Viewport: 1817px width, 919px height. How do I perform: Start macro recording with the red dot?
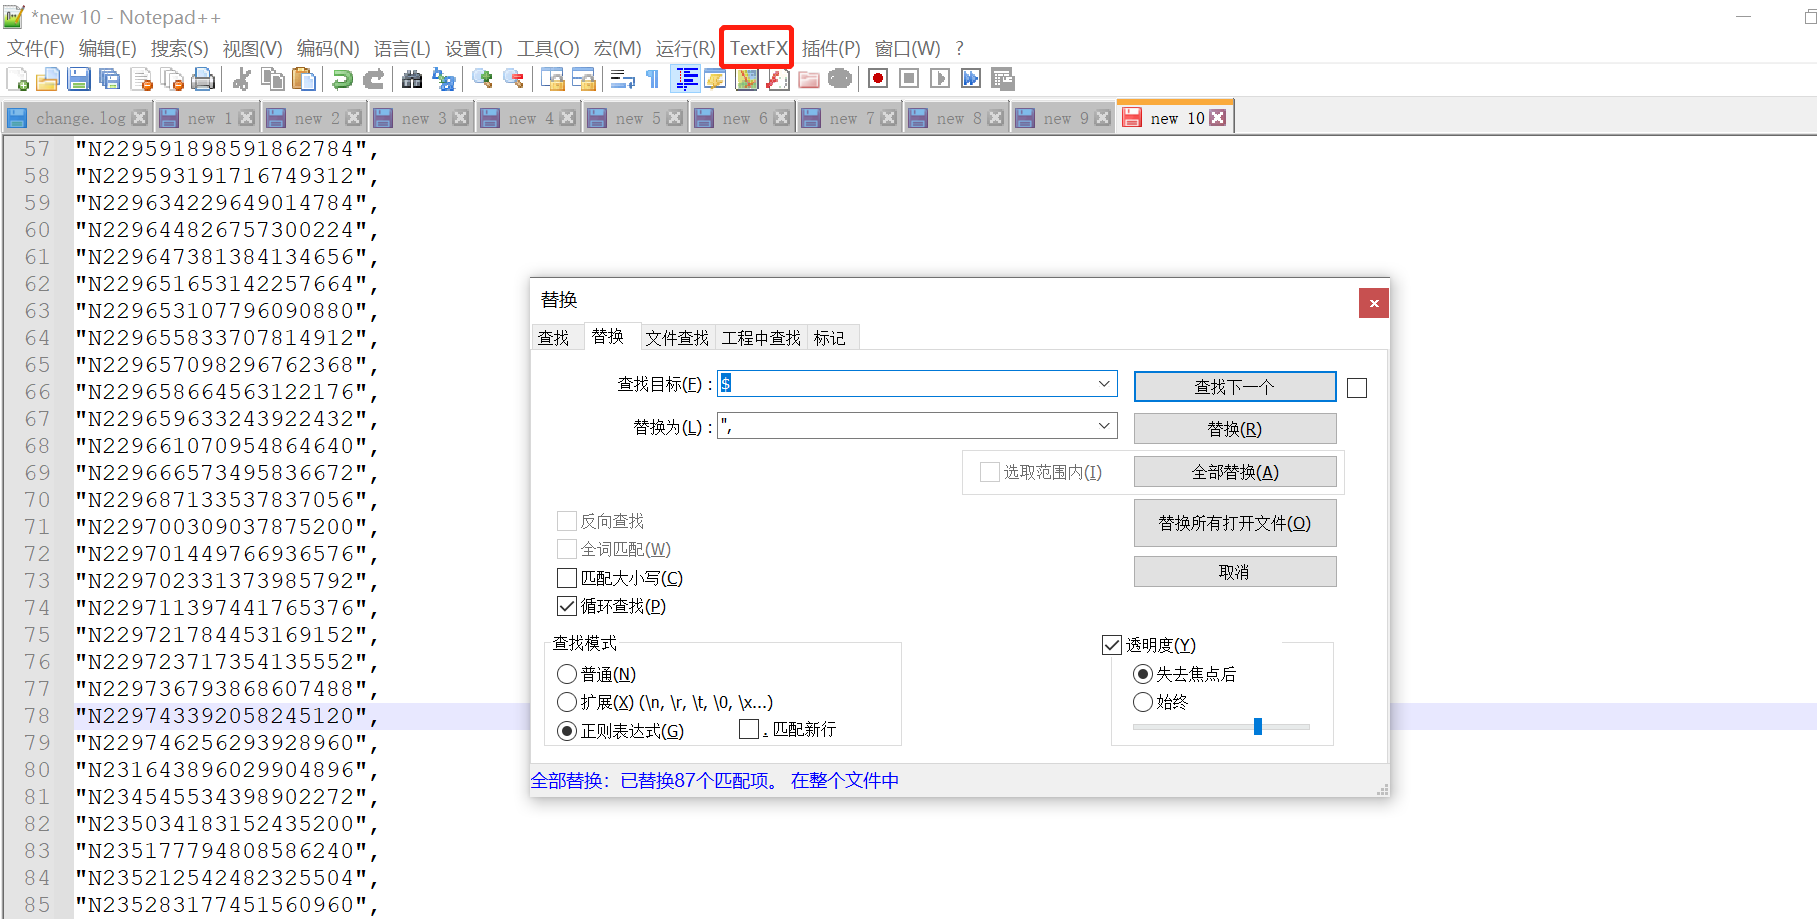[878, 79]
